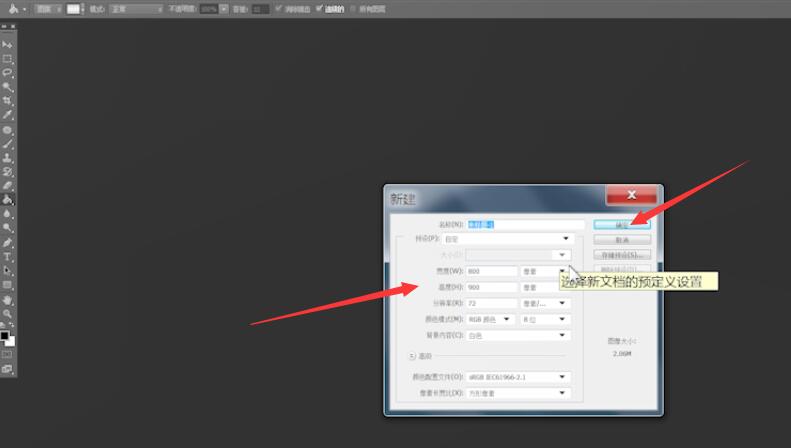Open the resolution unit dropdown
This screenshot has height=448, width=791.
pos(546,303)
